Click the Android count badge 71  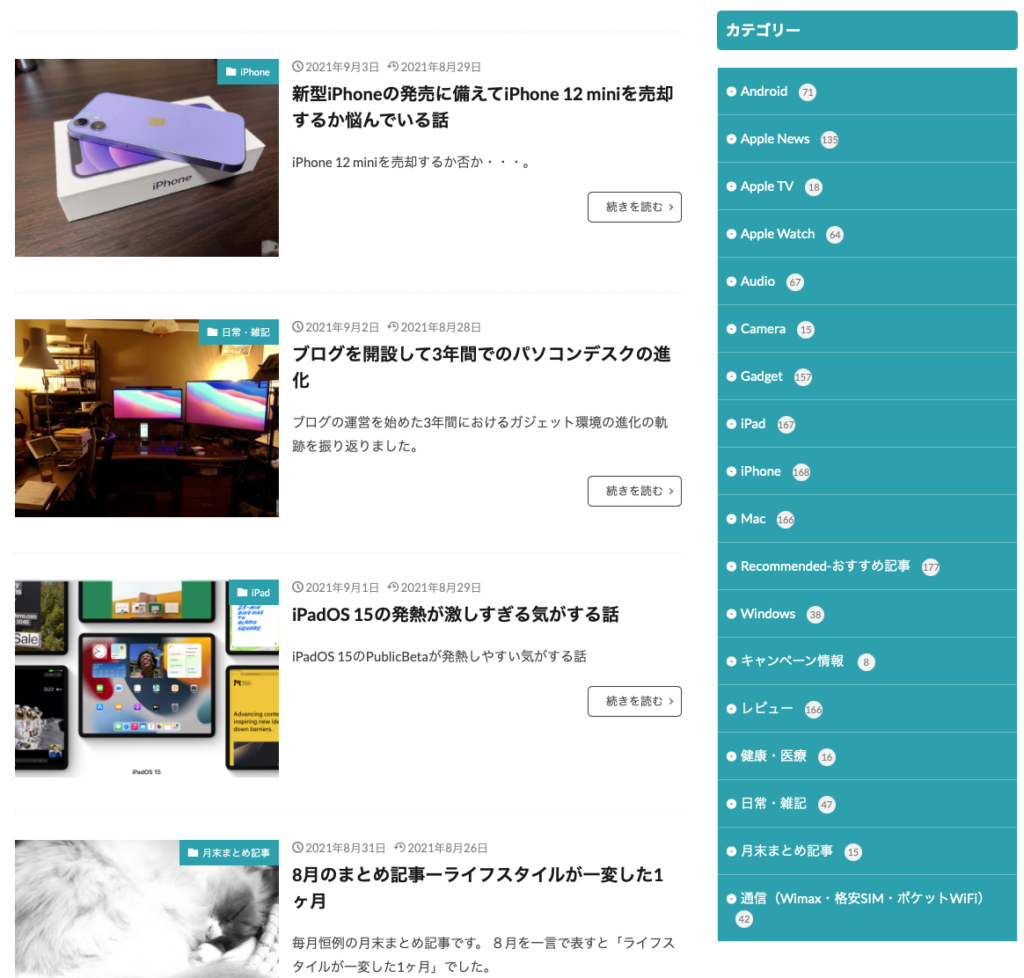click(808, 92)
